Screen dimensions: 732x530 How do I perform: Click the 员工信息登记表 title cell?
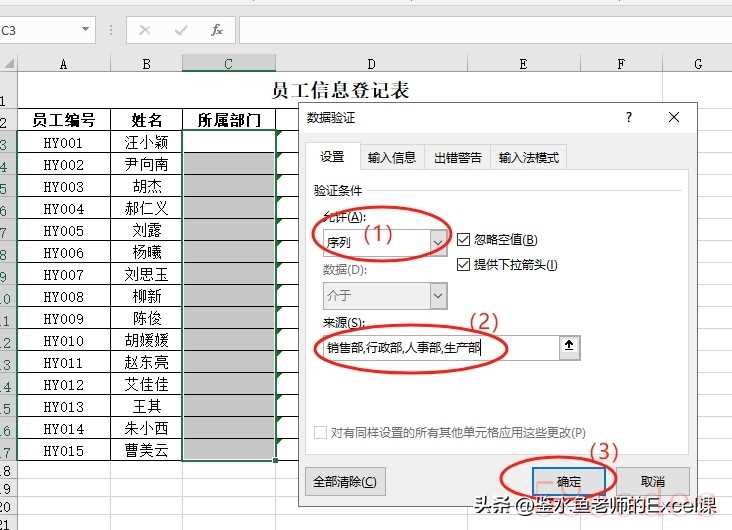pyautogui.click(x=340, y=91)
